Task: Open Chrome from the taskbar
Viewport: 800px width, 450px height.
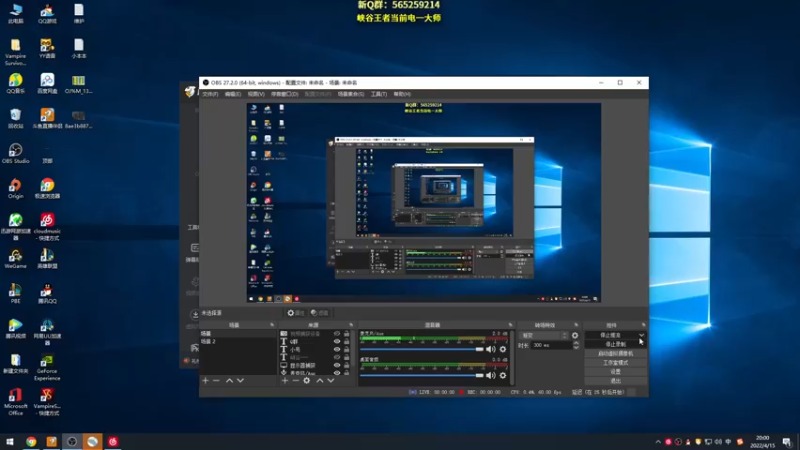Action: pos(31,441)
